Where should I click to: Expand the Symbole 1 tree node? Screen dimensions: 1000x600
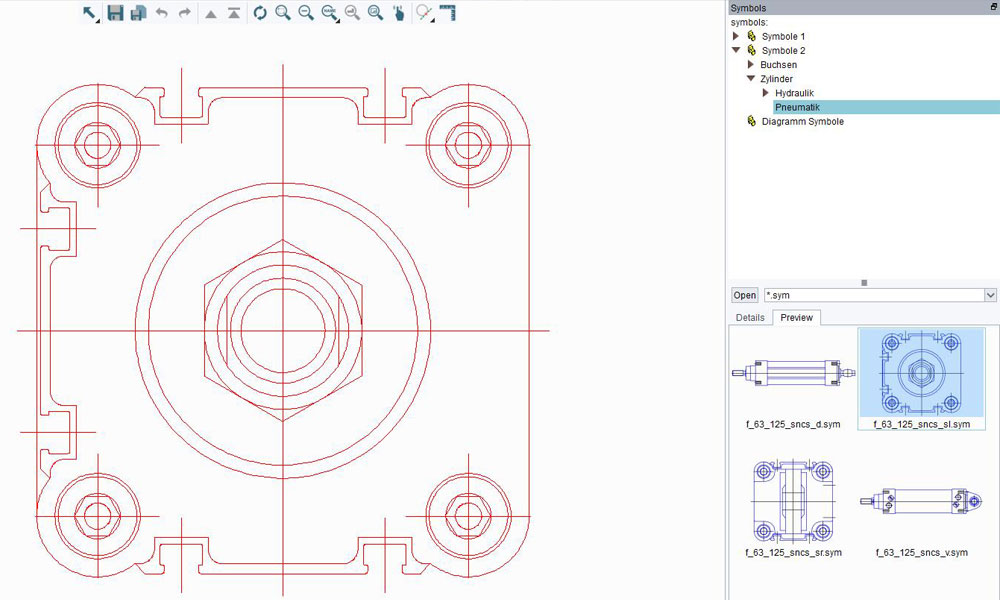coord(737,36)
